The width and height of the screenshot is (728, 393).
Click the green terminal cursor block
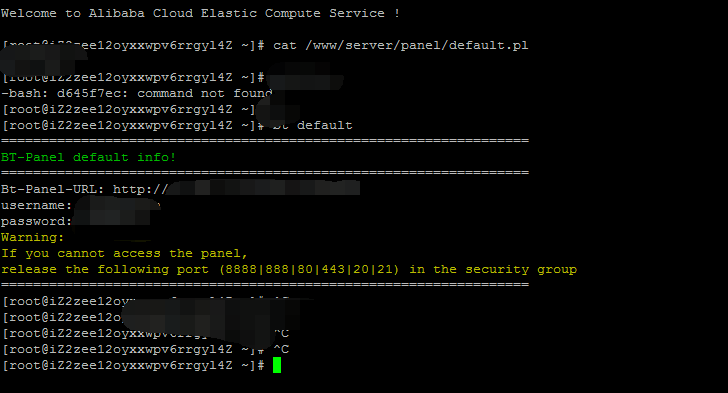pos(277,365)
